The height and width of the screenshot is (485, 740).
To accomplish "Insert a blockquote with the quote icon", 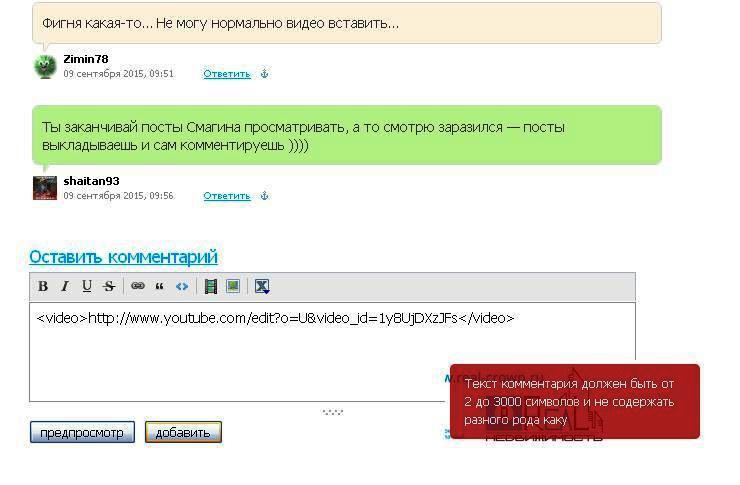I will 159,287.
